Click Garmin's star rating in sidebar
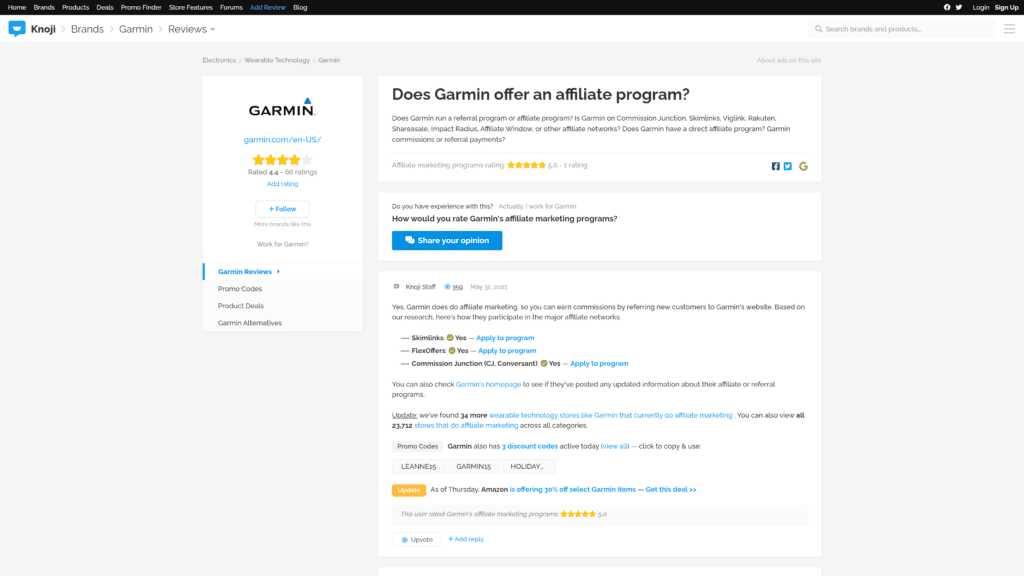This screenshot has height=576, width=1024. (x=282, y=159)
